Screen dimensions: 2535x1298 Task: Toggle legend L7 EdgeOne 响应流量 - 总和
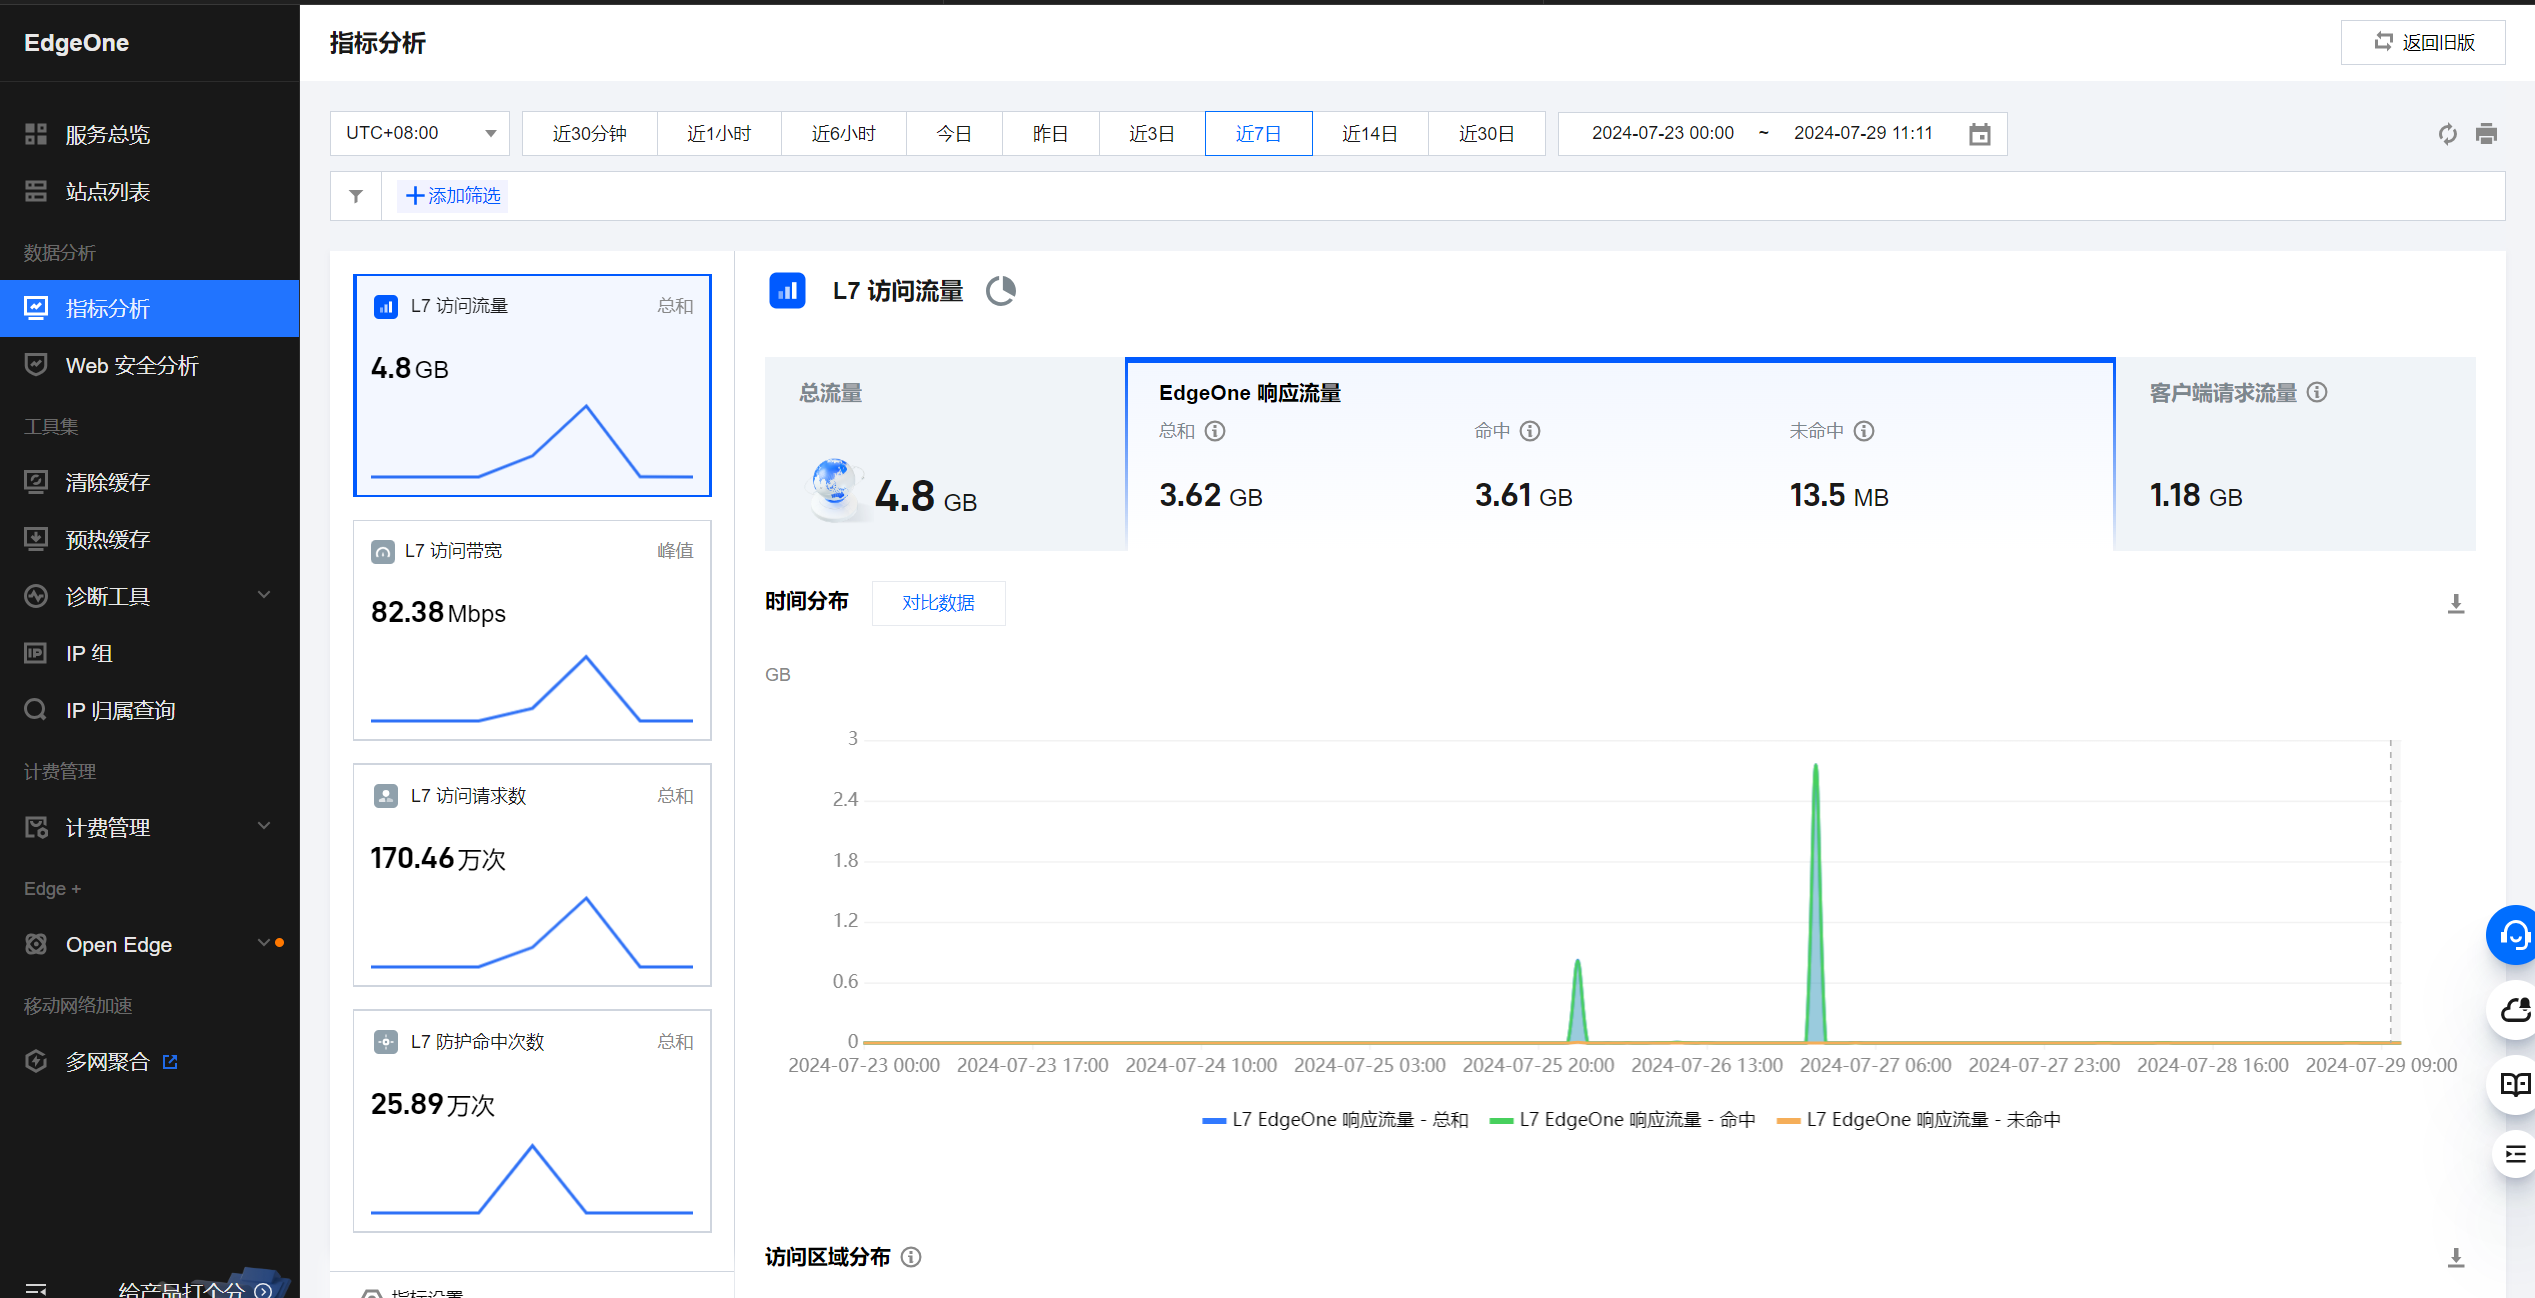pyautogui.click(x=1335, y=1119)
